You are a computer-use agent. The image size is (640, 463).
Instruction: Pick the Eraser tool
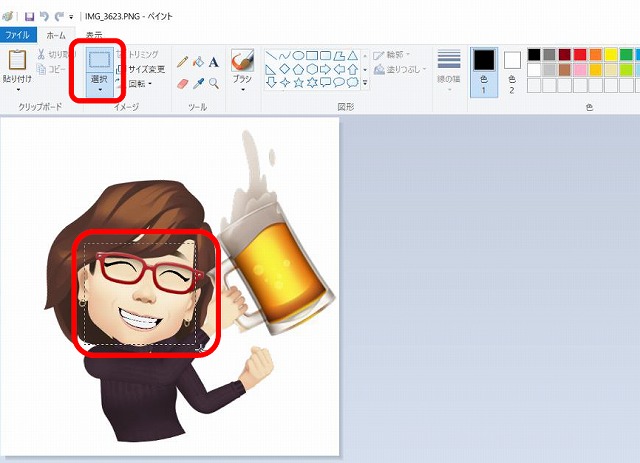182,84
